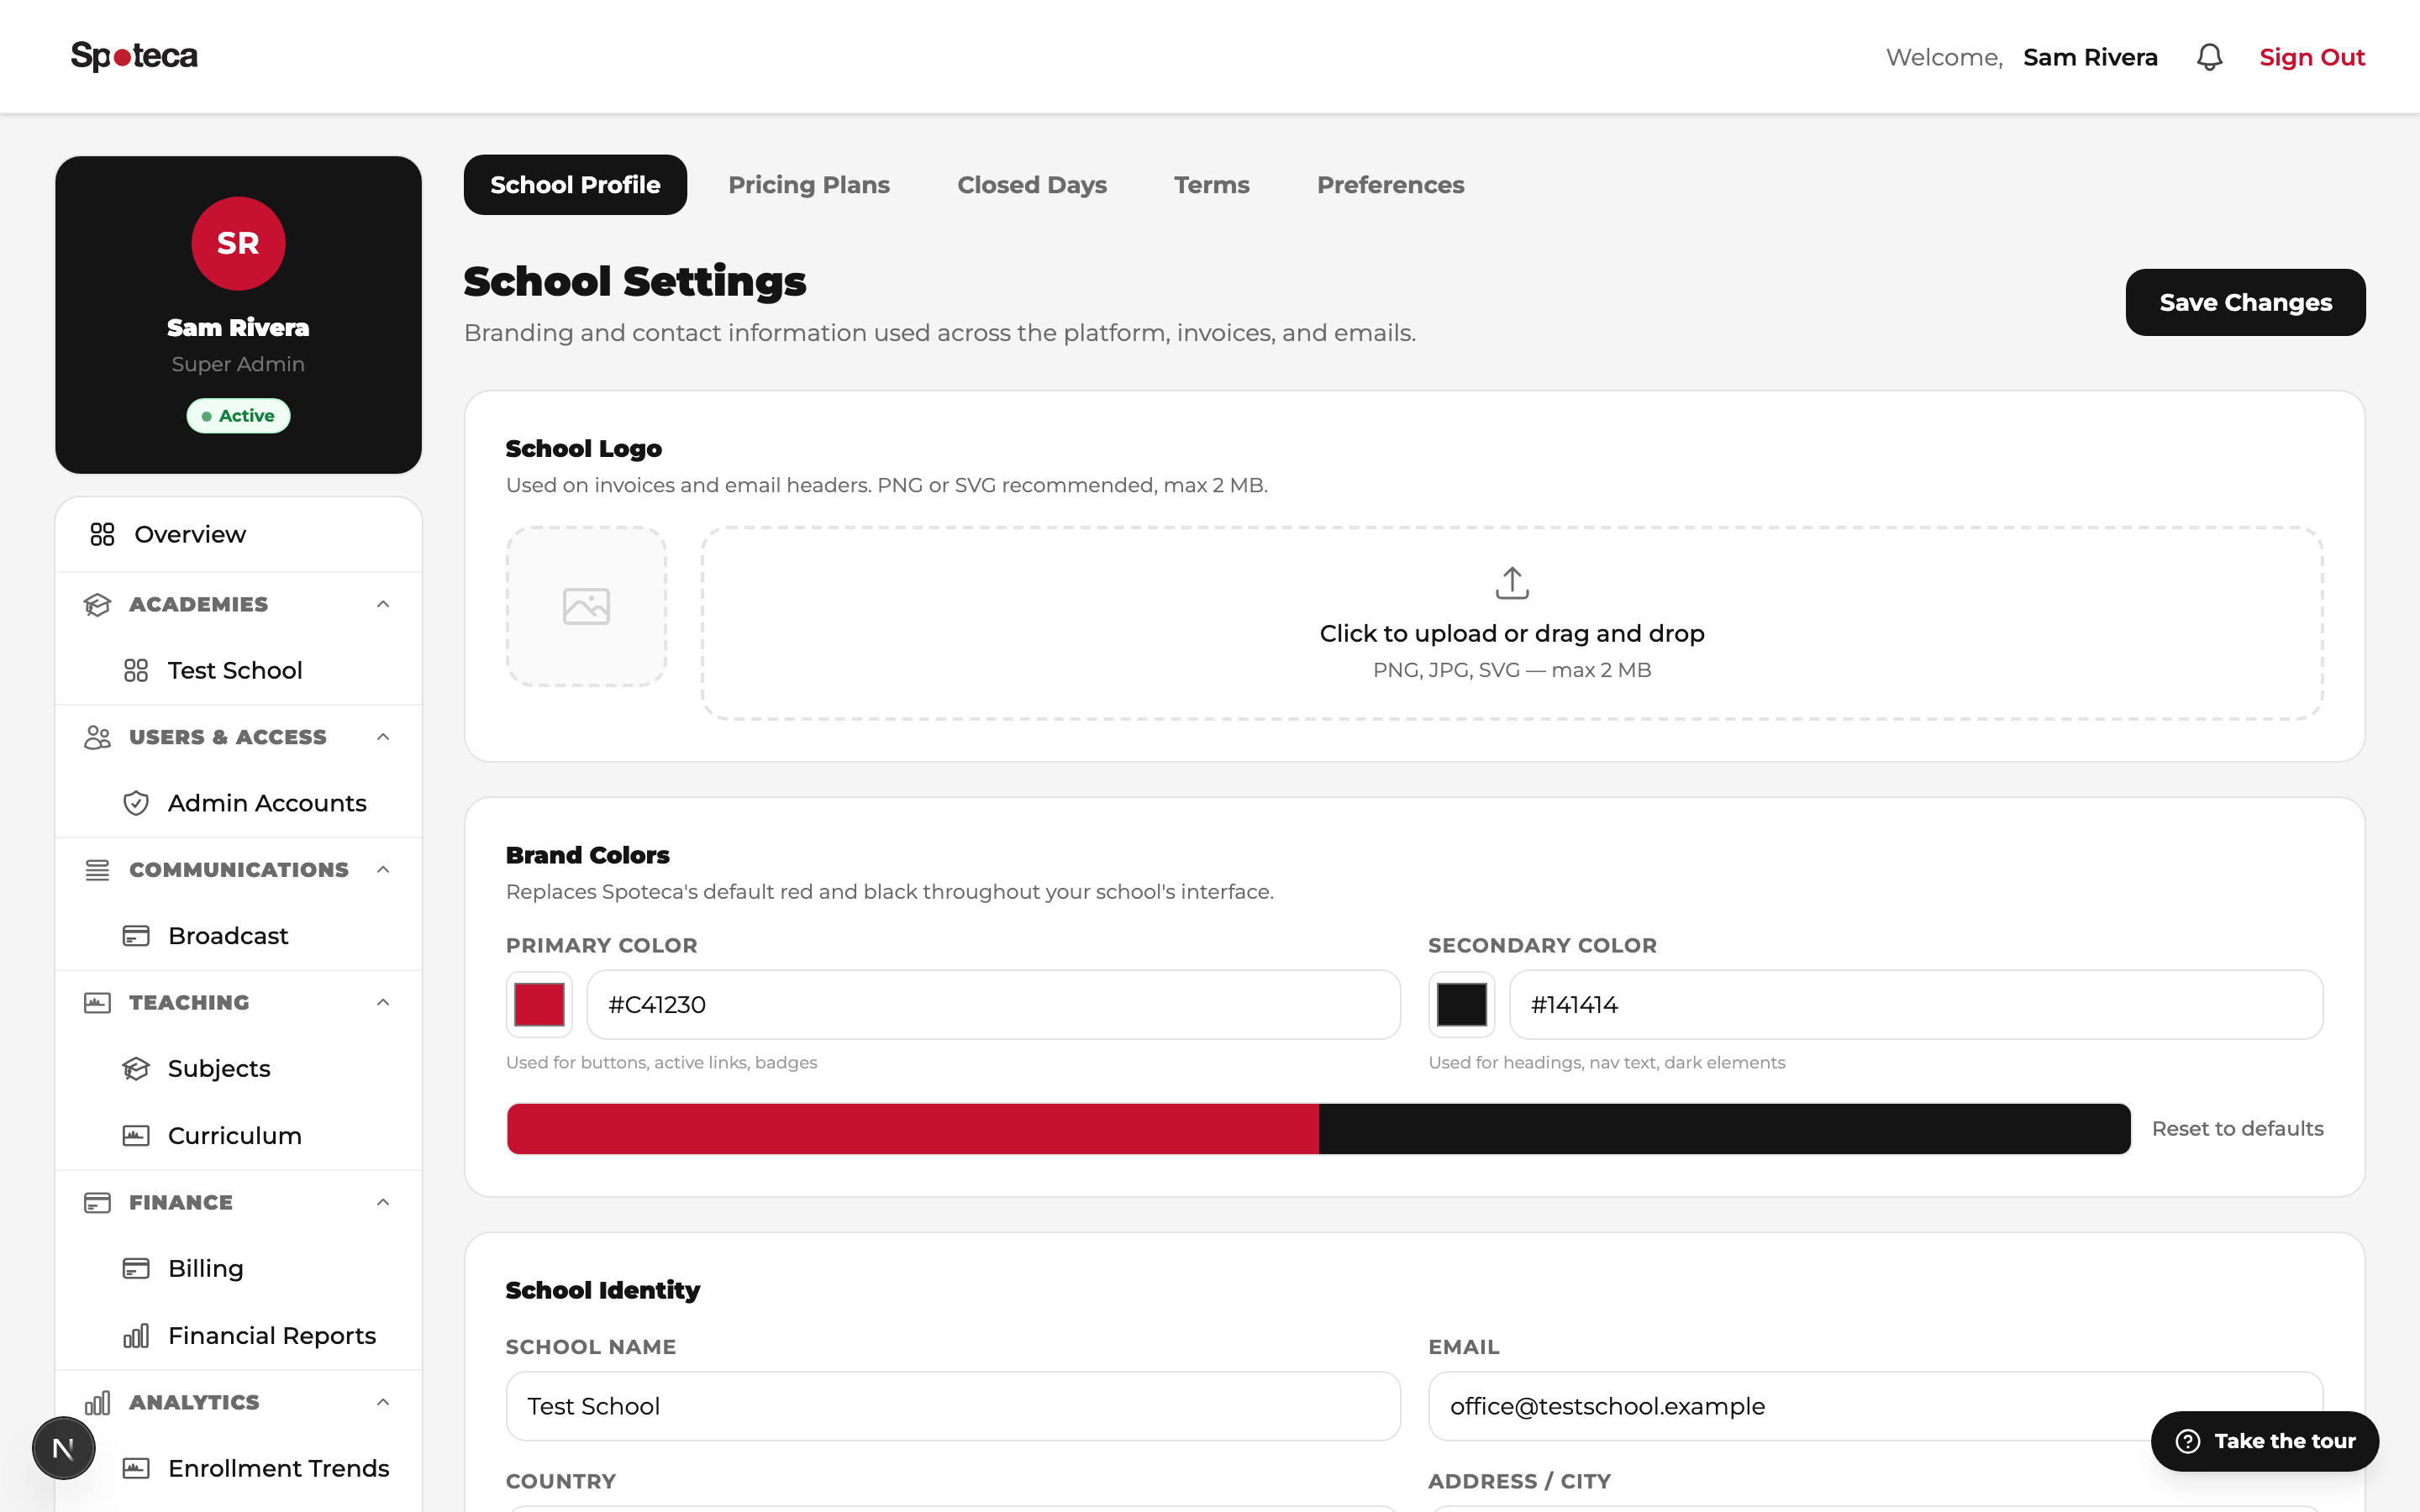Open the primary color swatch picker
This screenshot has width=2420, height=1512.
click(539, 1004)
